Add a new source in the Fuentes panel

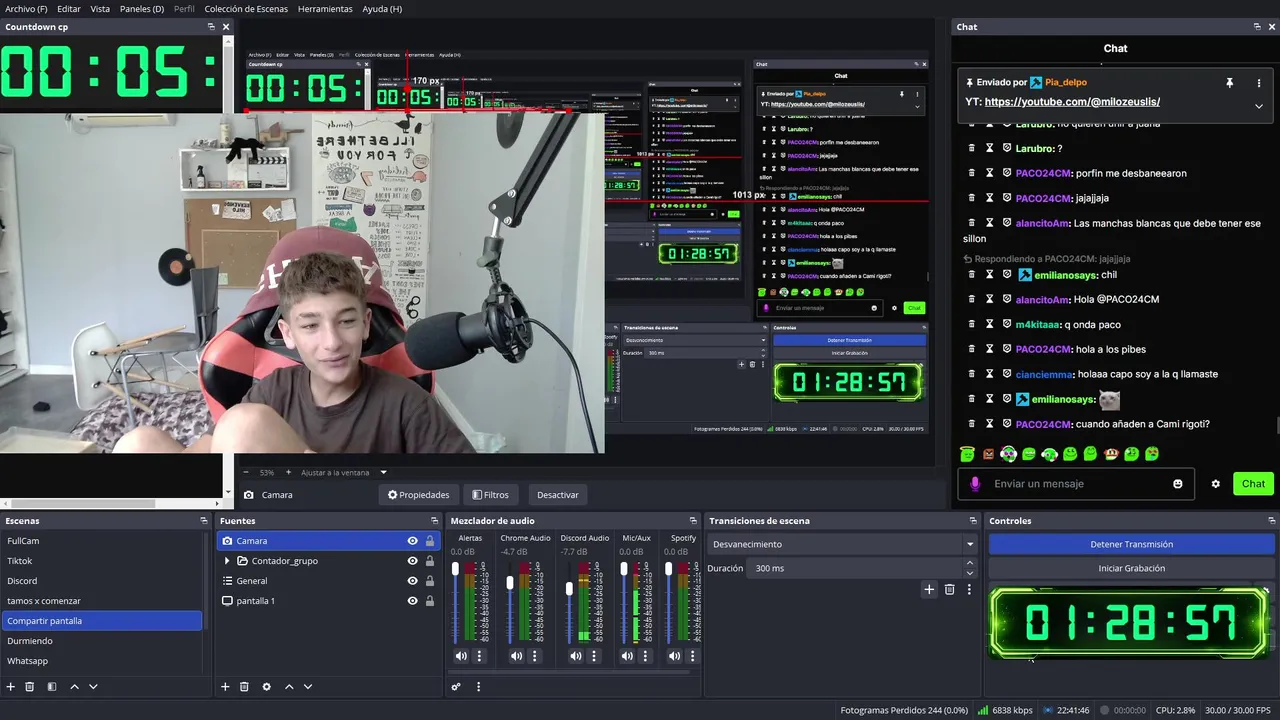click(225, 687)
